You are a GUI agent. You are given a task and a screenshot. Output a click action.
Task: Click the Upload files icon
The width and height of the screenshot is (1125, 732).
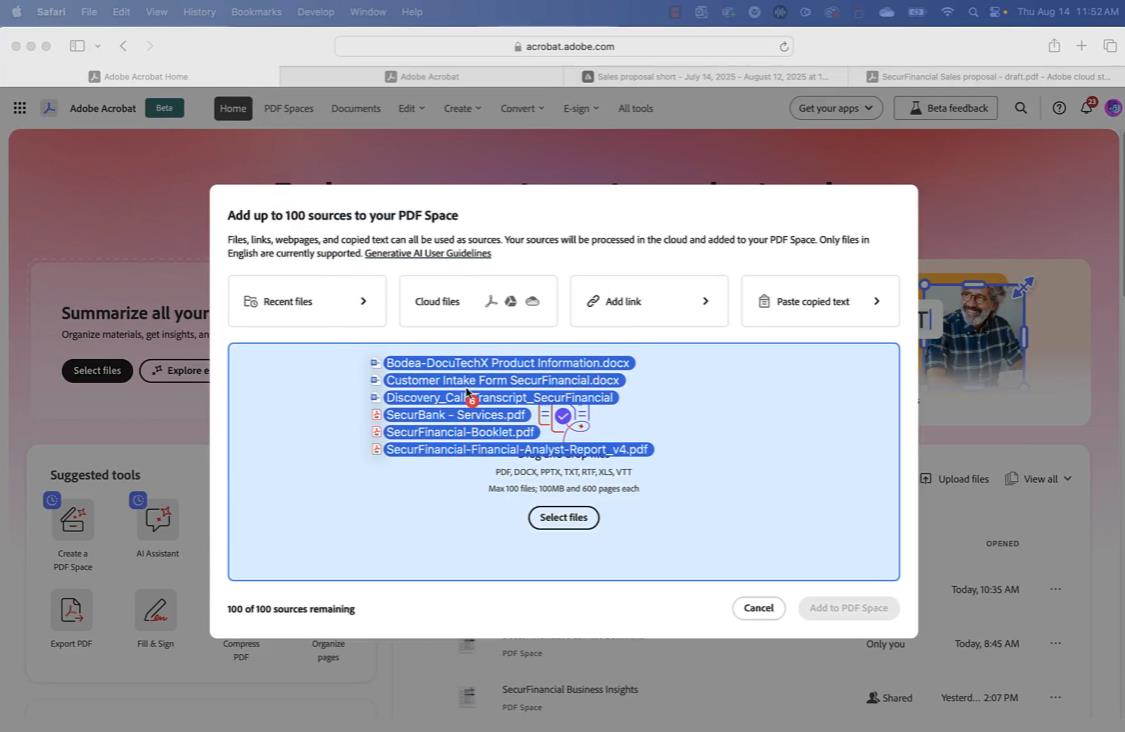tap(926, 479)
